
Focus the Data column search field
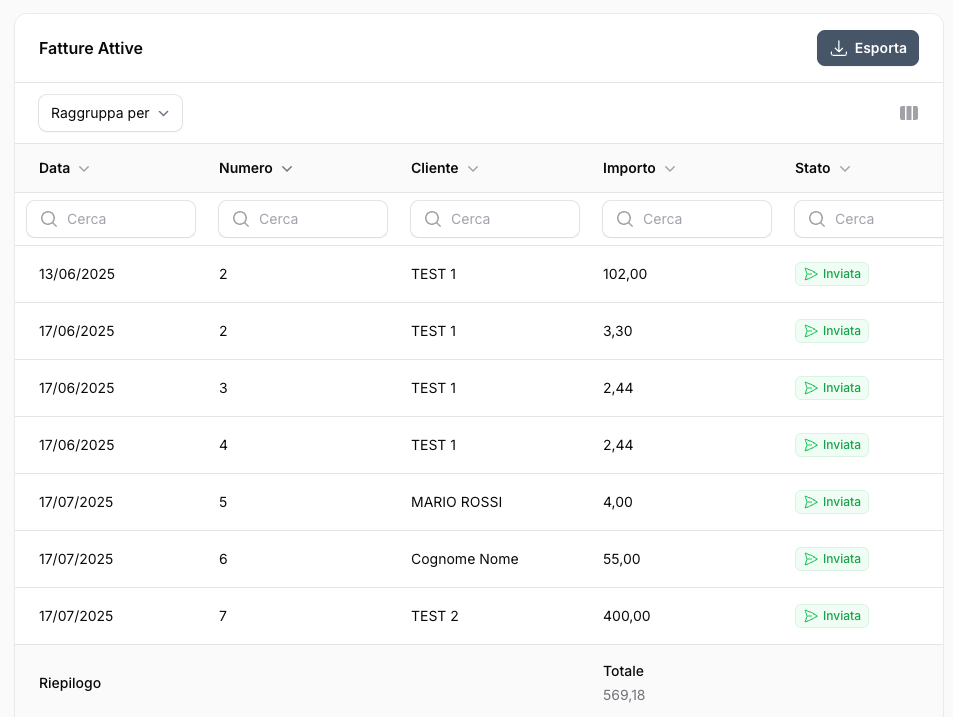tap(125, 219)
